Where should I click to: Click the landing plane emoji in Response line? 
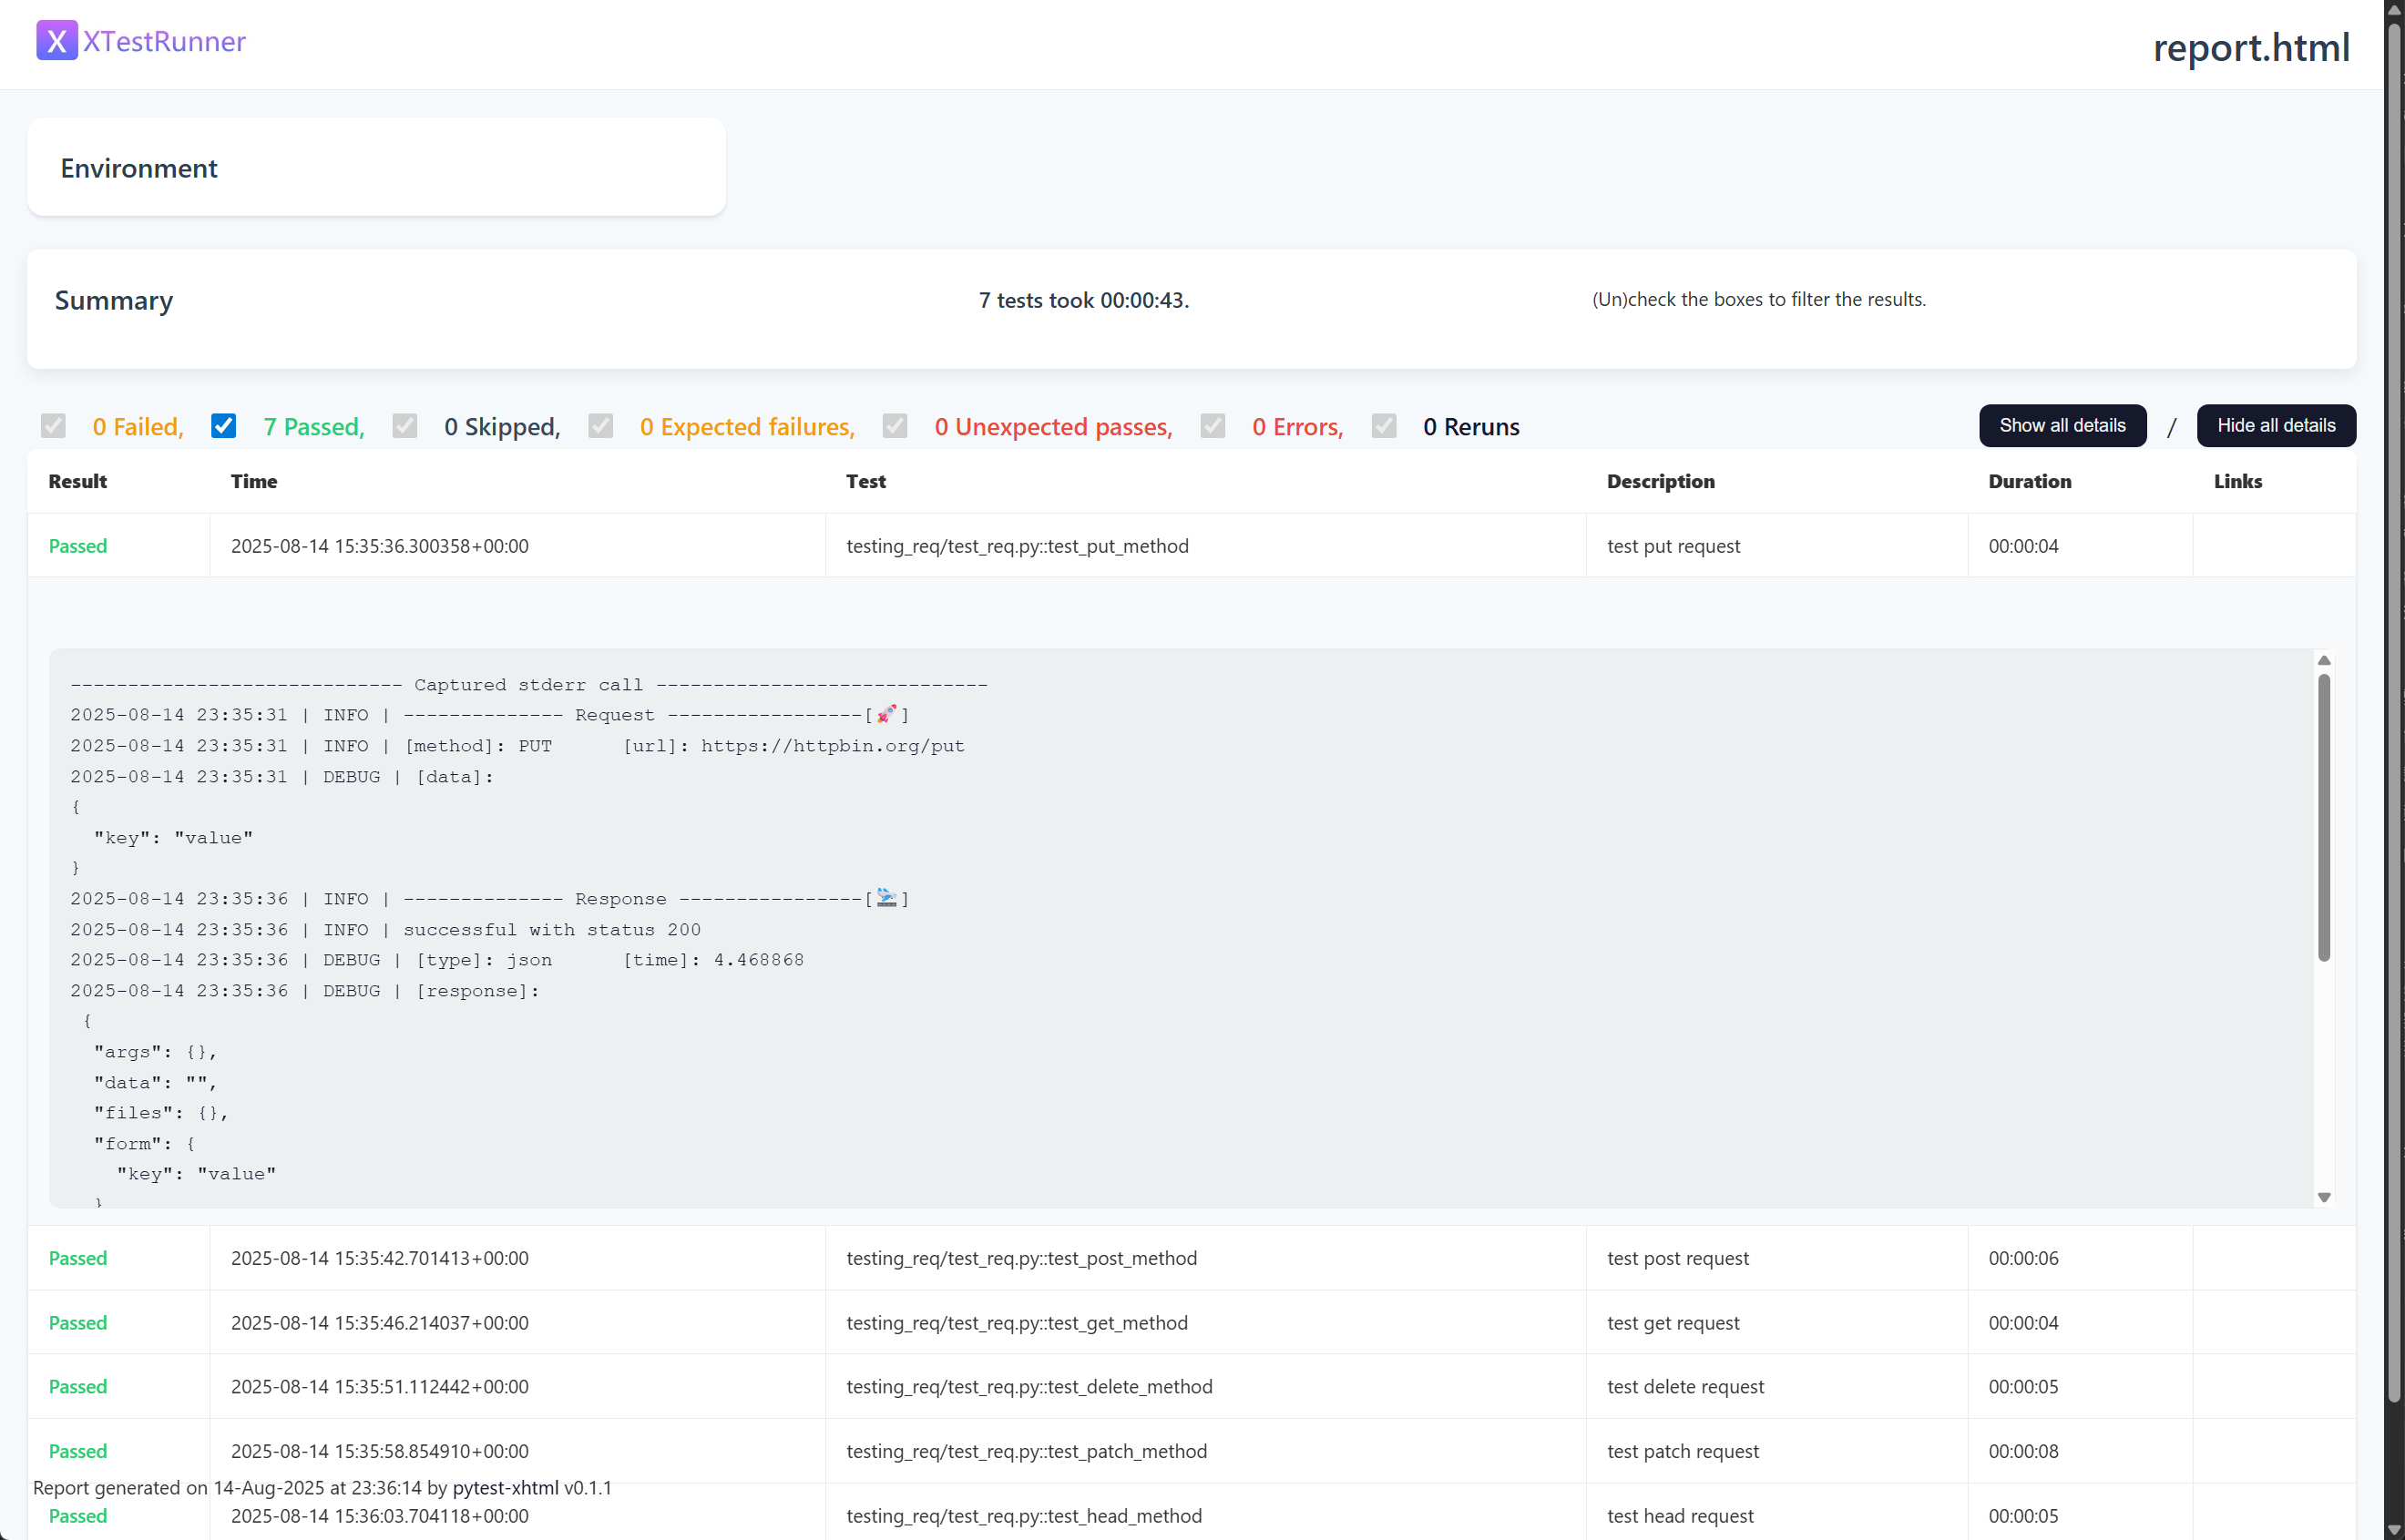click(886, 897)
